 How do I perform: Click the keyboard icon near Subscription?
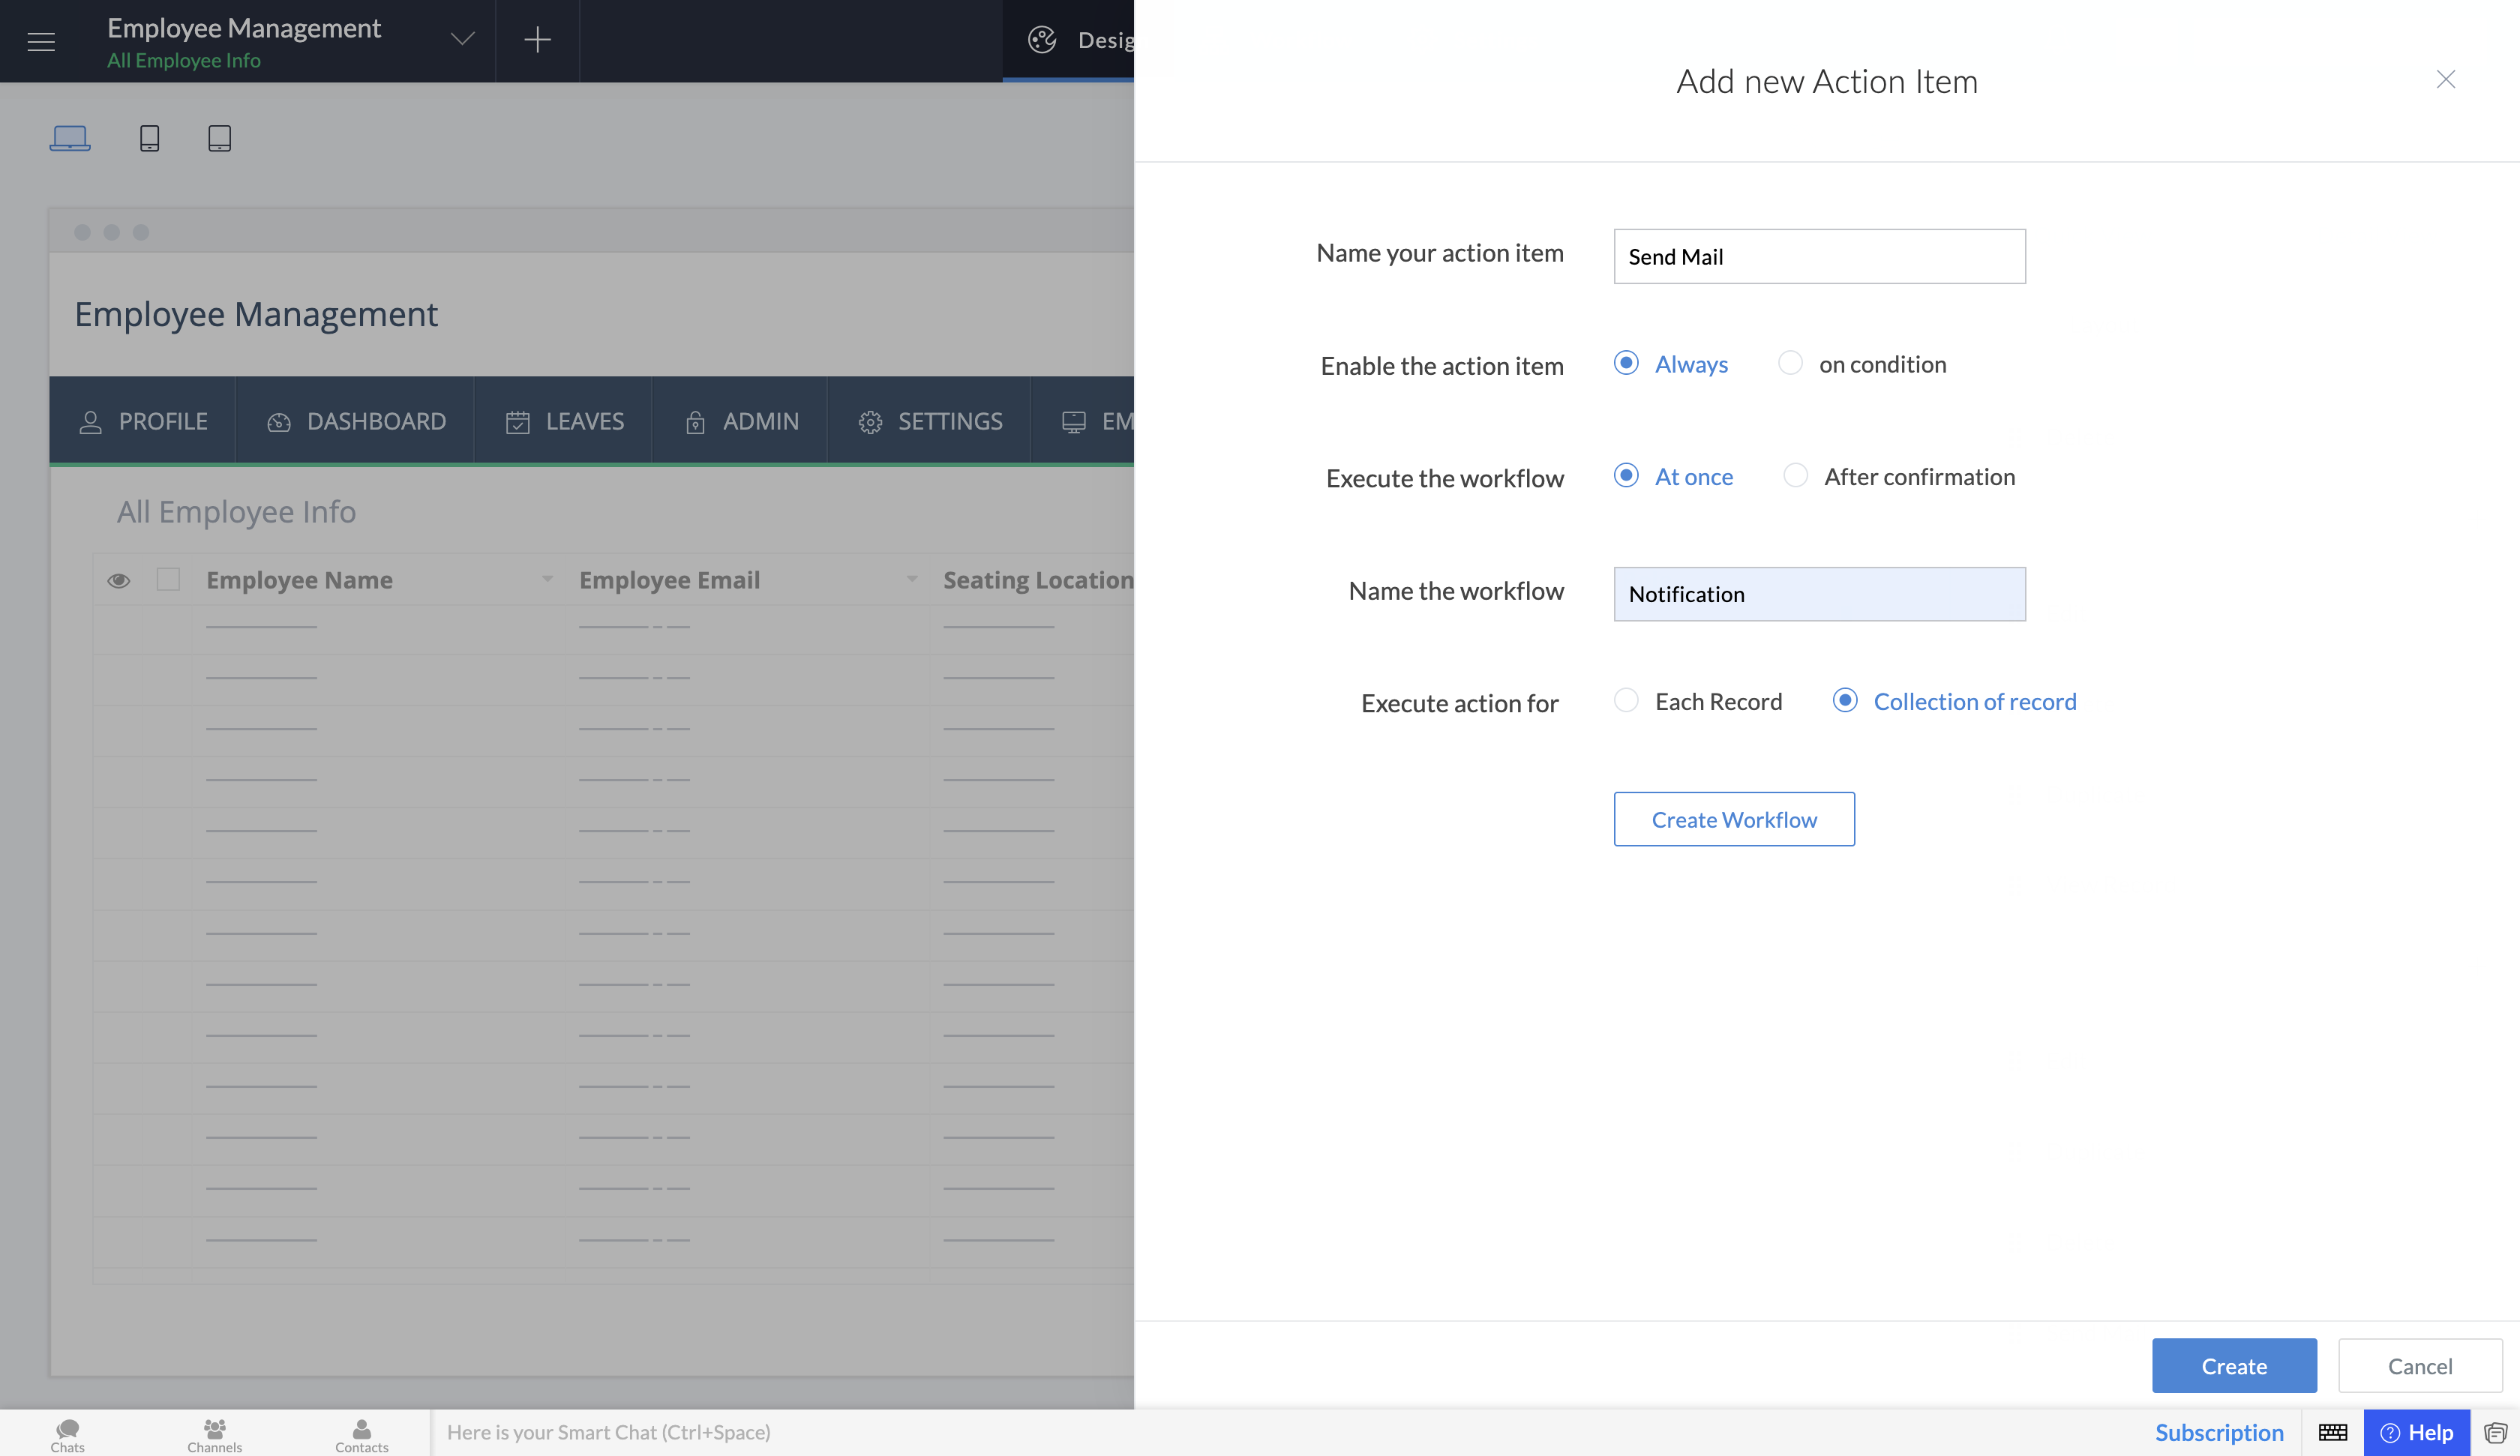tap(2332, 1432)
